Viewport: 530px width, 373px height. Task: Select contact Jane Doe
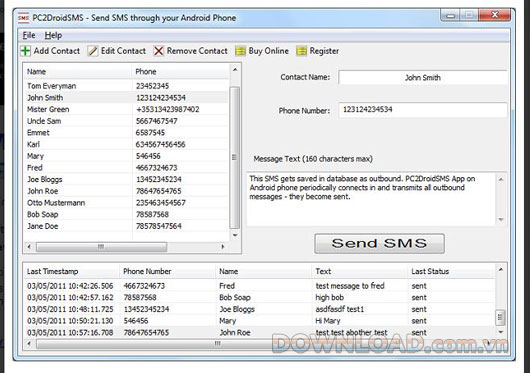click(127, 226)
